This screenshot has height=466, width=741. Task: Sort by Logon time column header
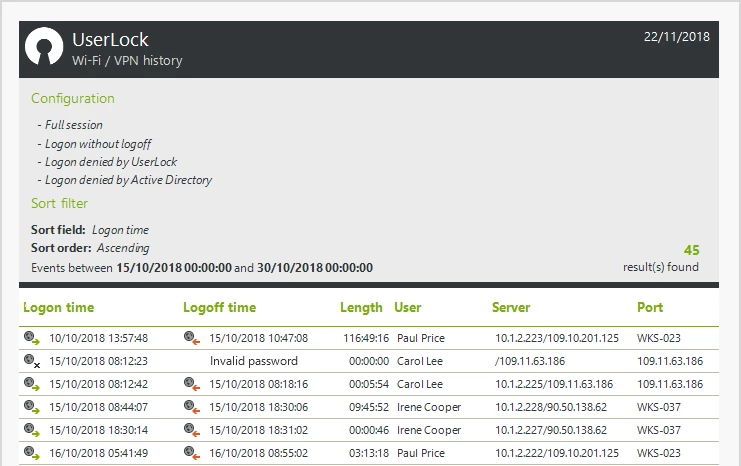(58, 308)
